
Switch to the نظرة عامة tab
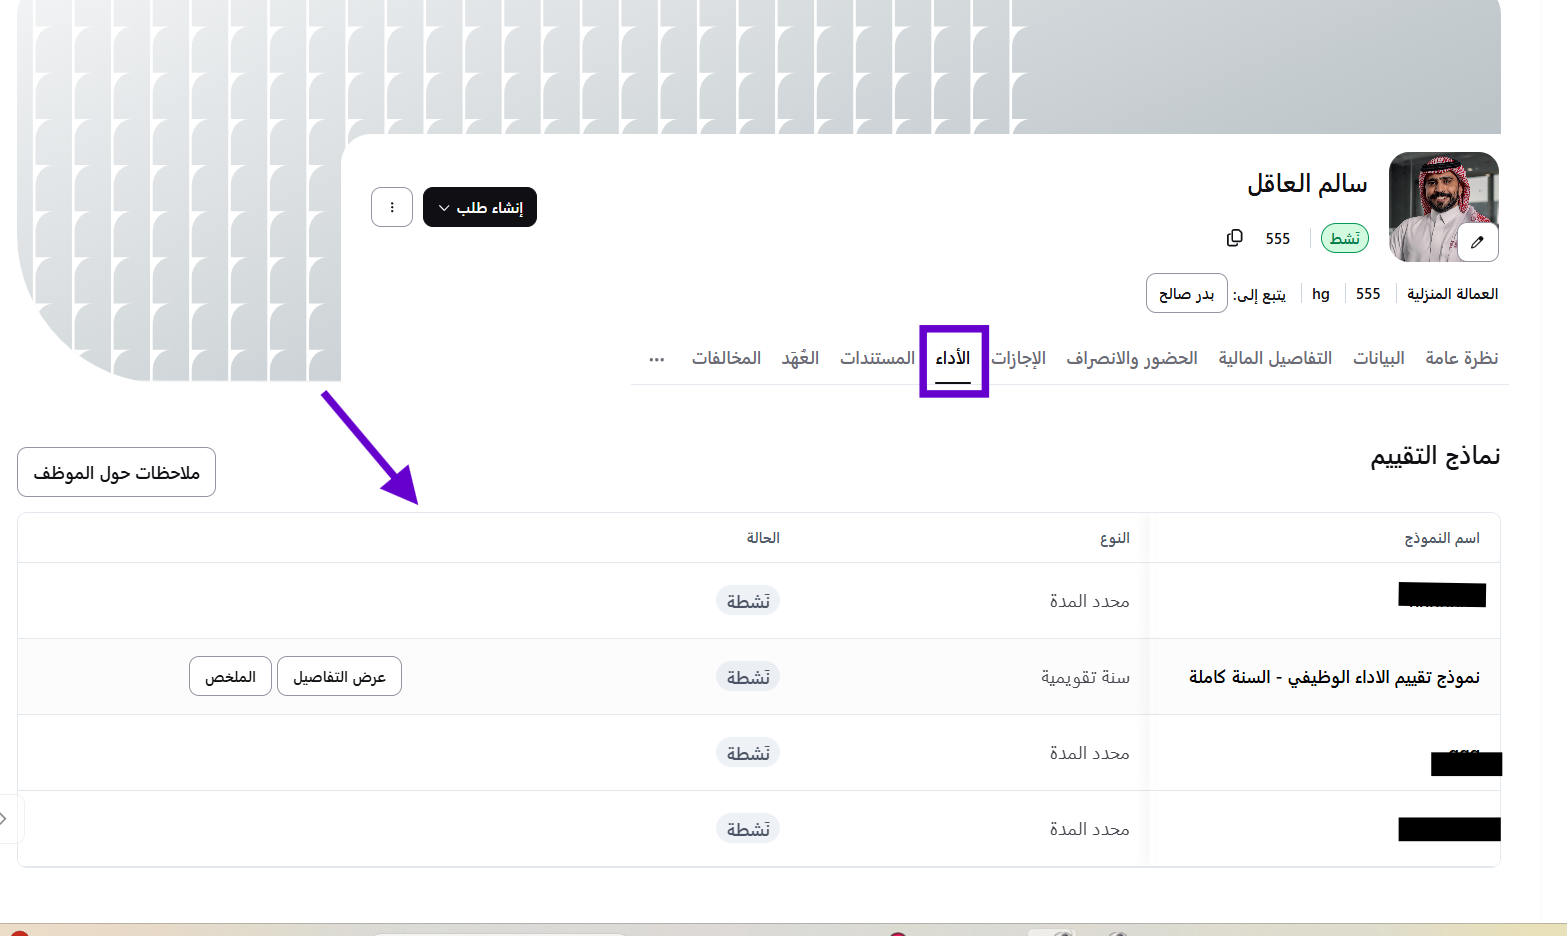click(1461, 358)
